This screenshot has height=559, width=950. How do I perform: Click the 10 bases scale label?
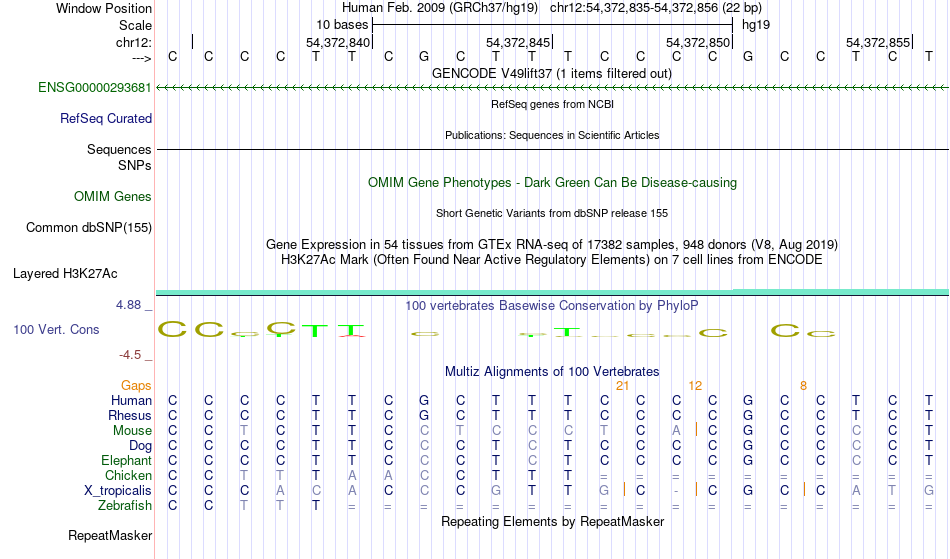[342, 25]
